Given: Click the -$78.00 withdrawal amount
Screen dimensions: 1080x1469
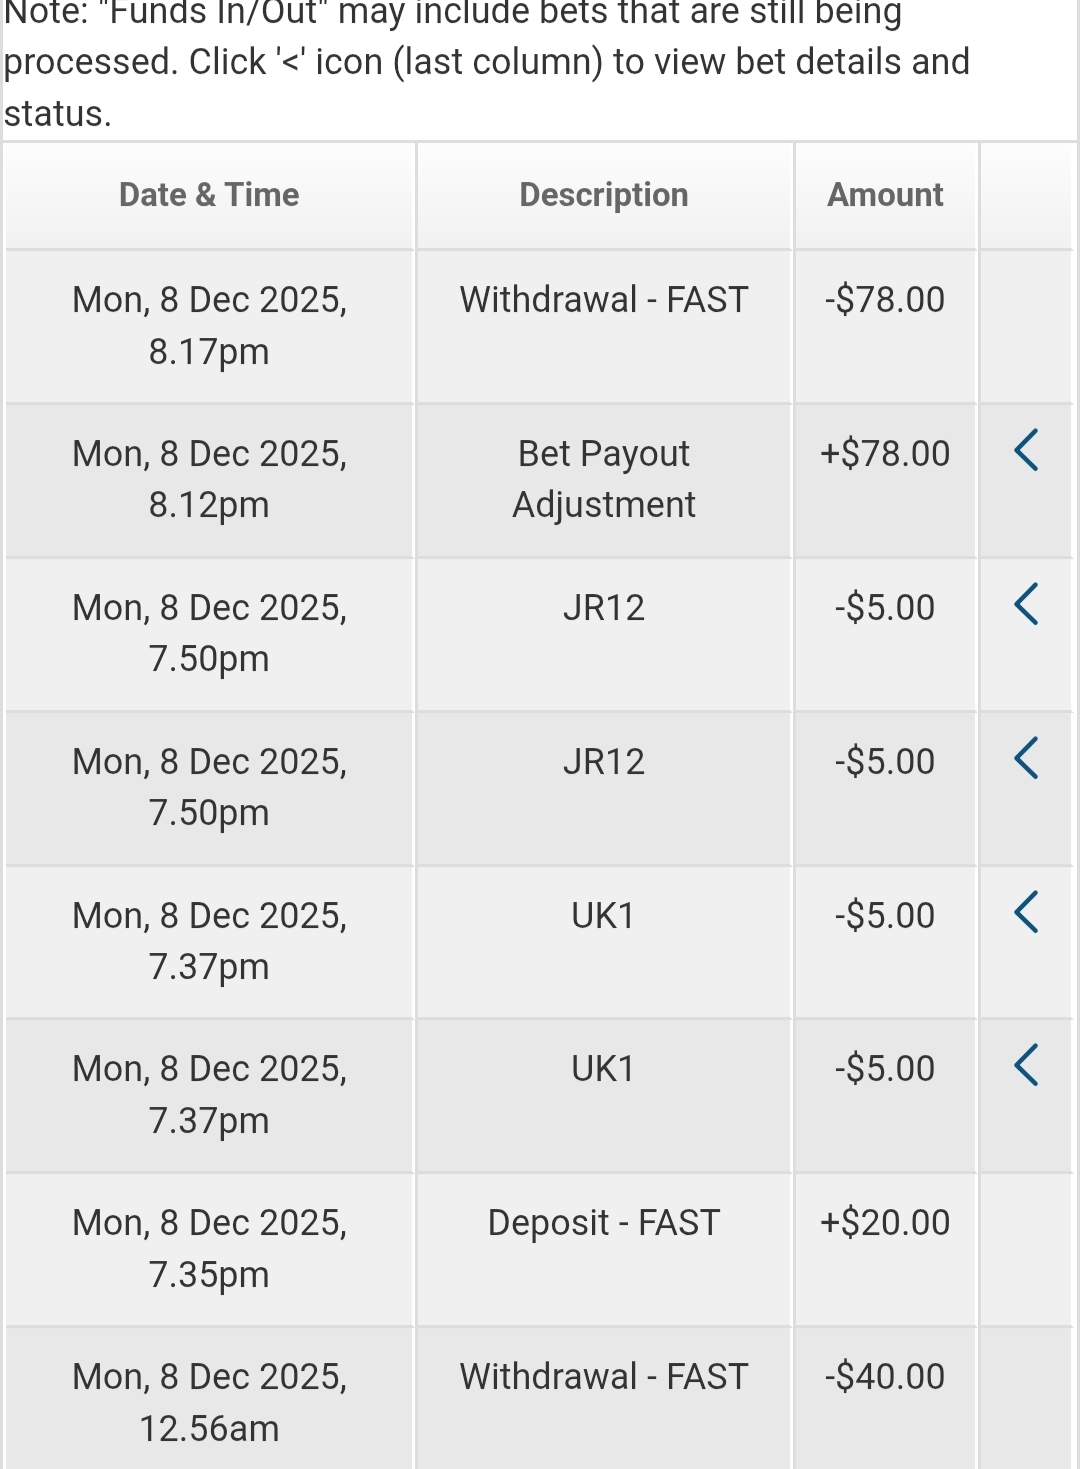Looking at the screenshot, I should [885, 300].
